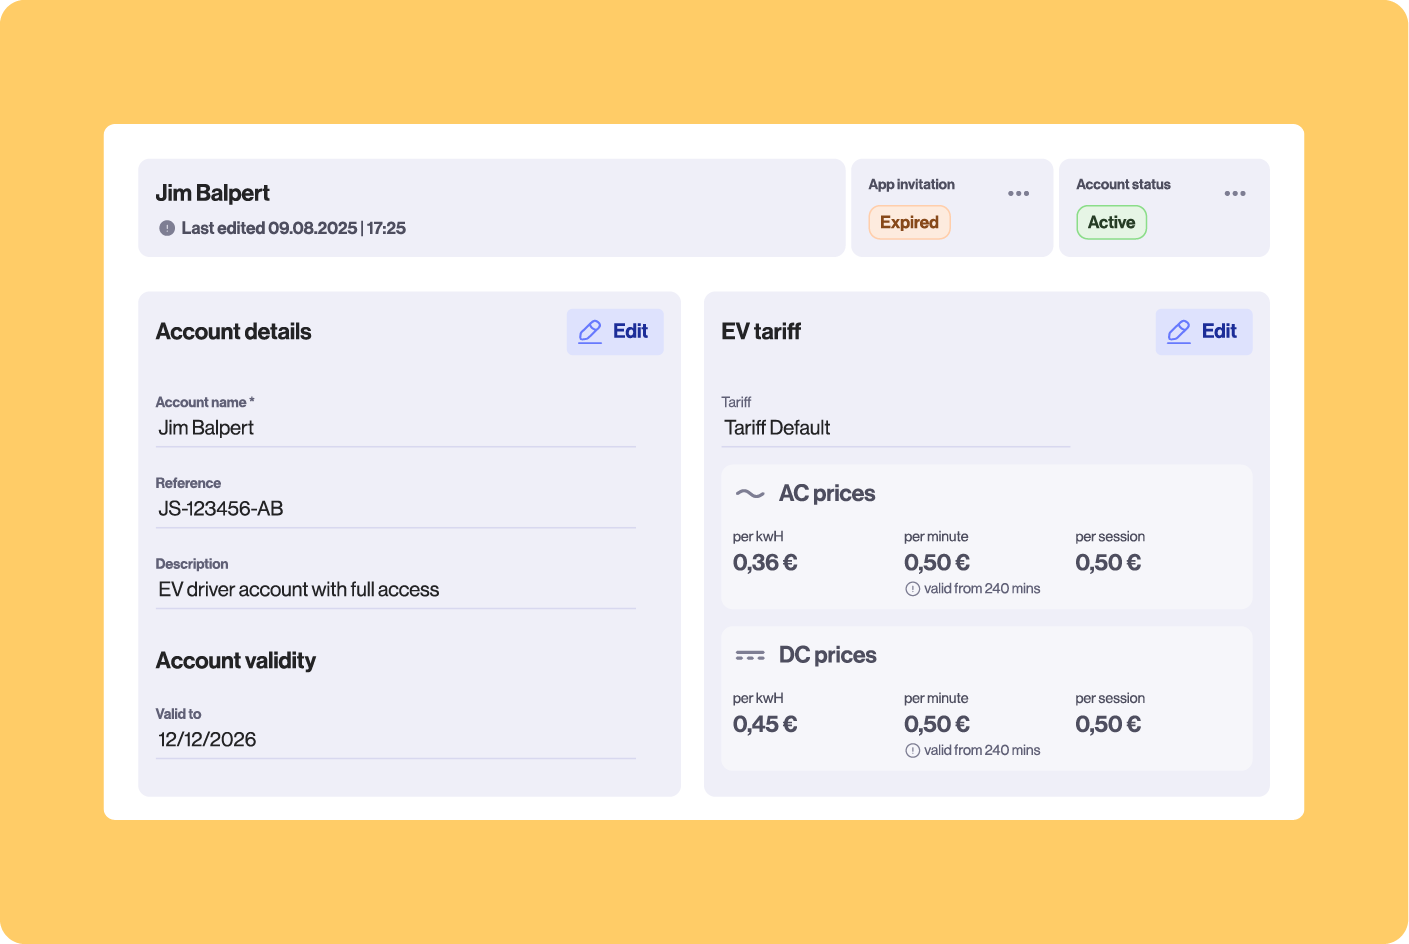This screenshot has height=944, width=1409.
Task: Open the Account status three-dot menu
Action: coord(1235,193)
